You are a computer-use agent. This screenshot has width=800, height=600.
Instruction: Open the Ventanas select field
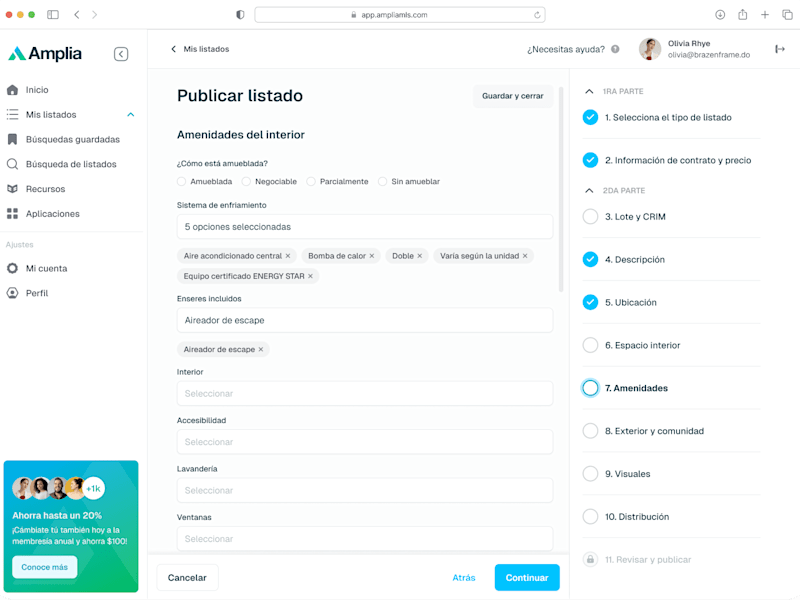(x=365, y=539)
